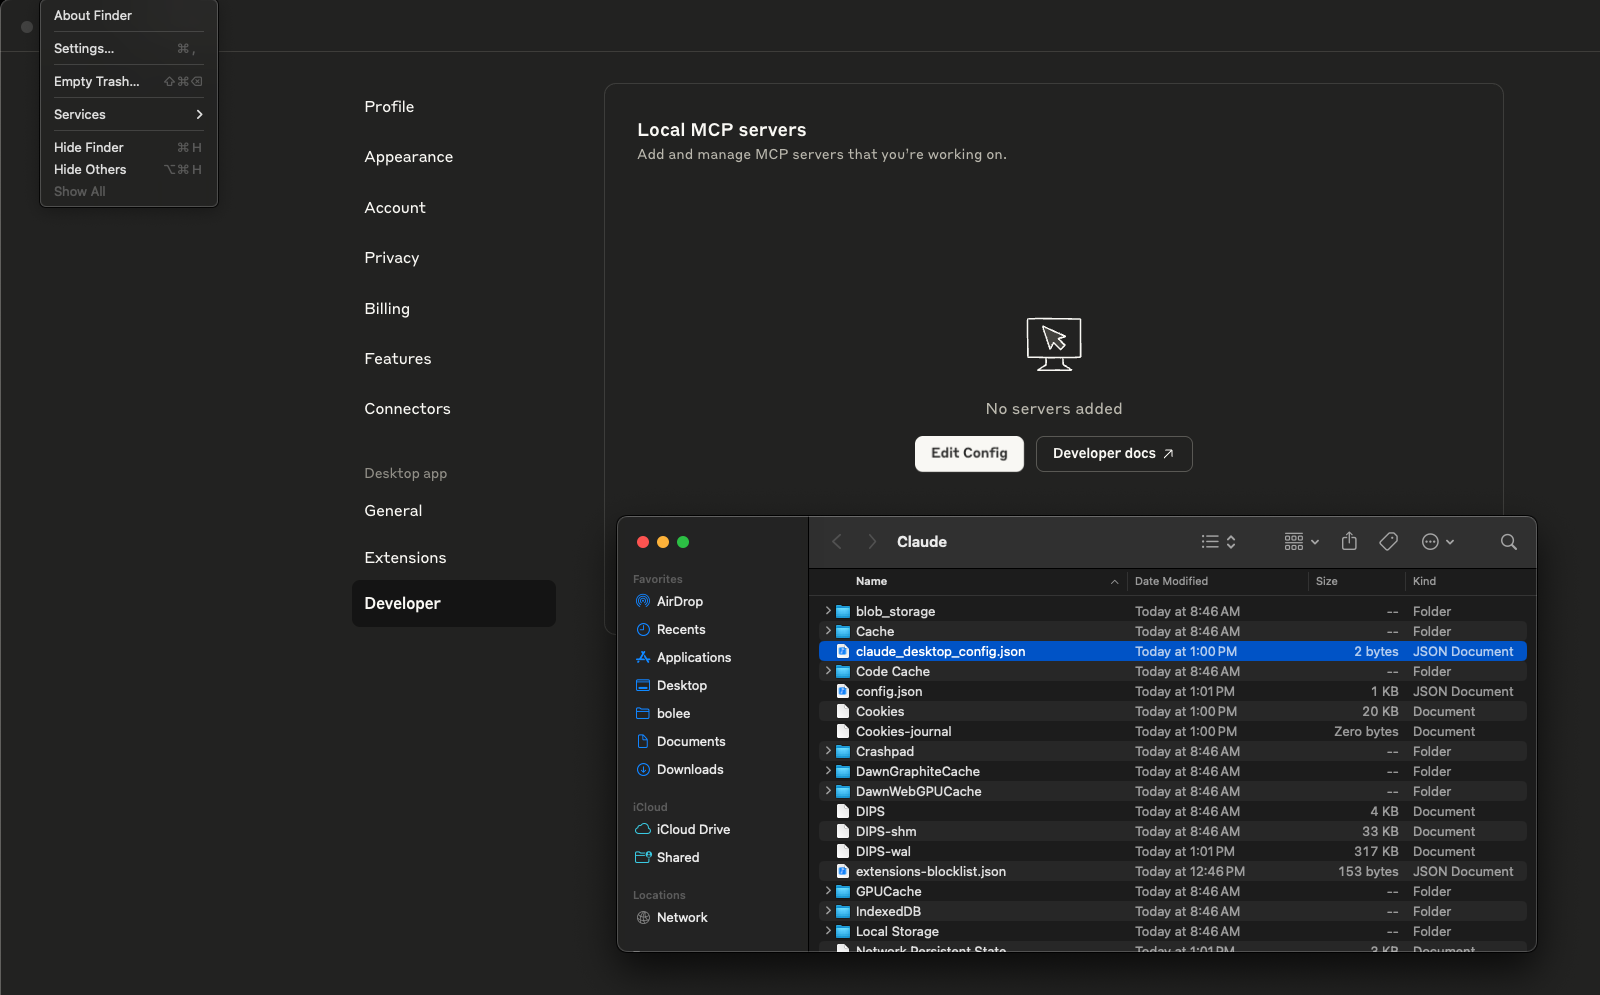Choose Hide Finder menu item
Image resolution: width=1600 pixels, height=995 pixels.
coord(129,147)
